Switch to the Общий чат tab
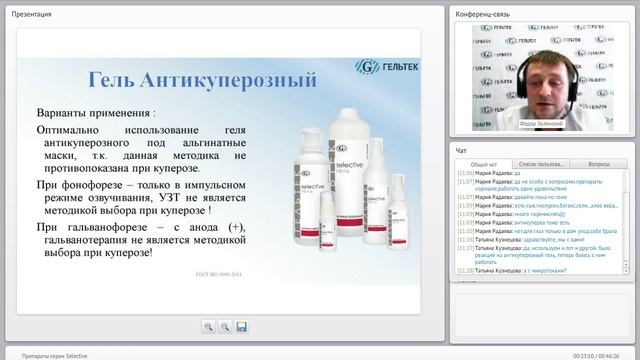Viewport: 640px width, 360px height. [x=484, y=164]
